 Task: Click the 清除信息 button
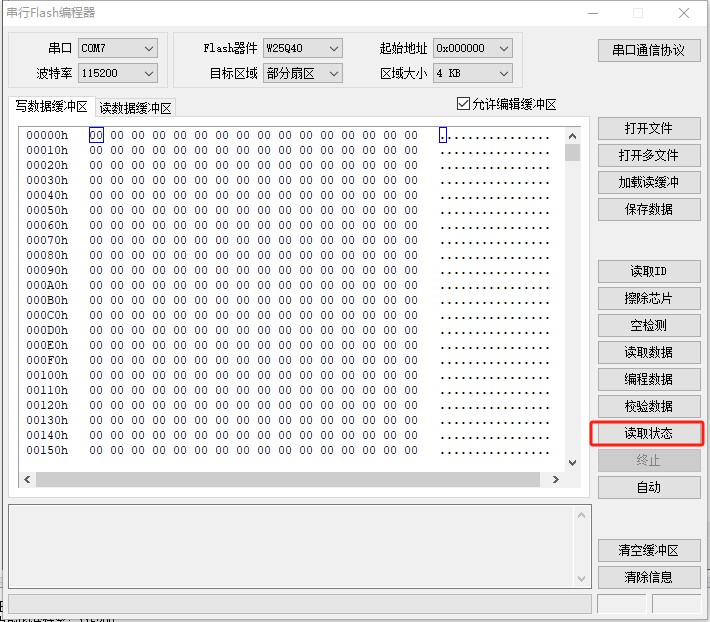click(x=648, y=577)
